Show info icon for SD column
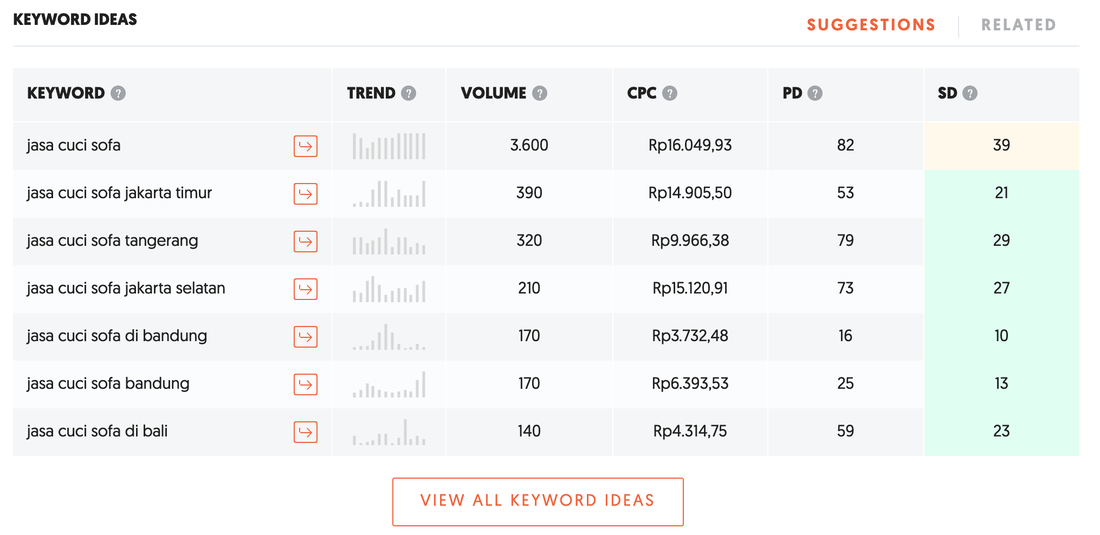The width and height of the screenshot is (1100, 535). point(970,93)
